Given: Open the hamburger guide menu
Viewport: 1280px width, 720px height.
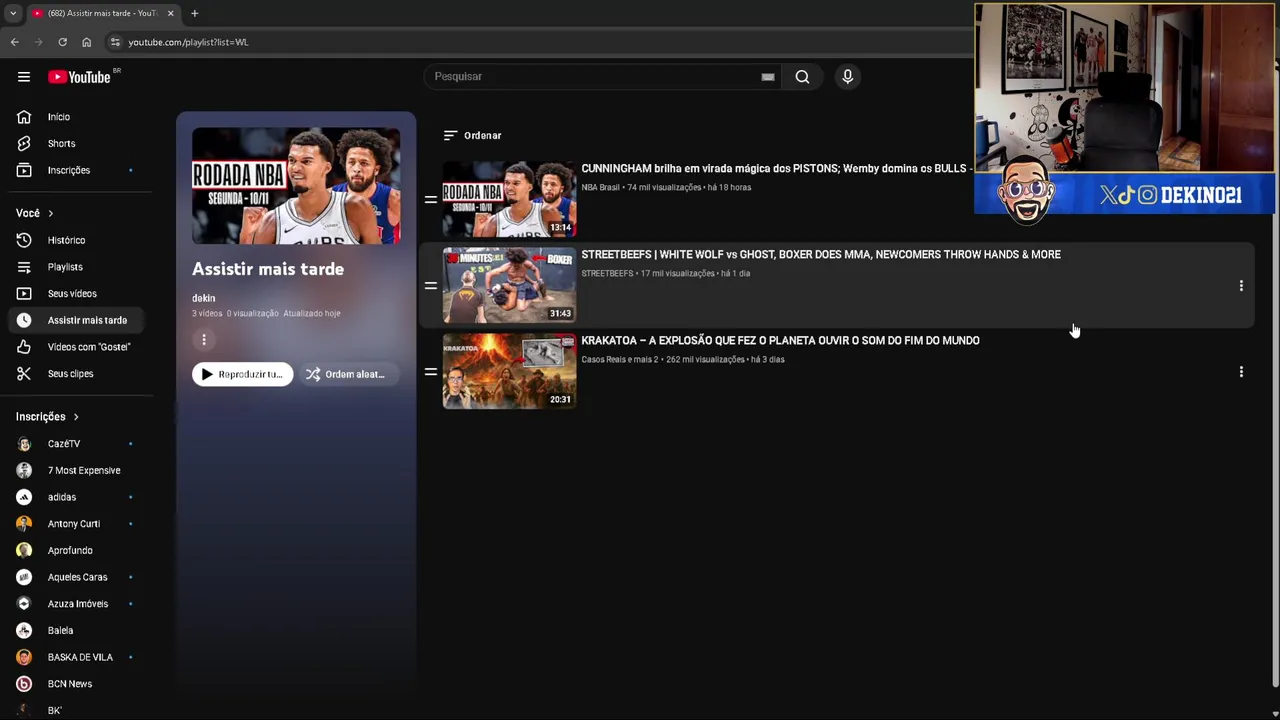Looking at the screenshot, I should pyautogui.click(x=24, y=77).
